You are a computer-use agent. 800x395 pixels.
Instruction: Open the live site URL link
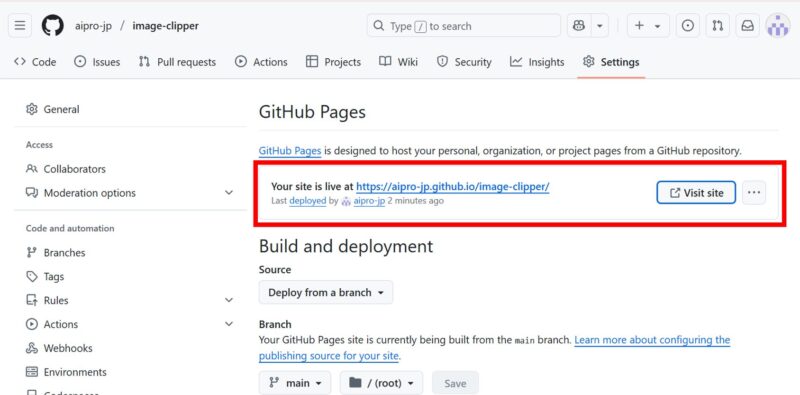coord(453,187)
